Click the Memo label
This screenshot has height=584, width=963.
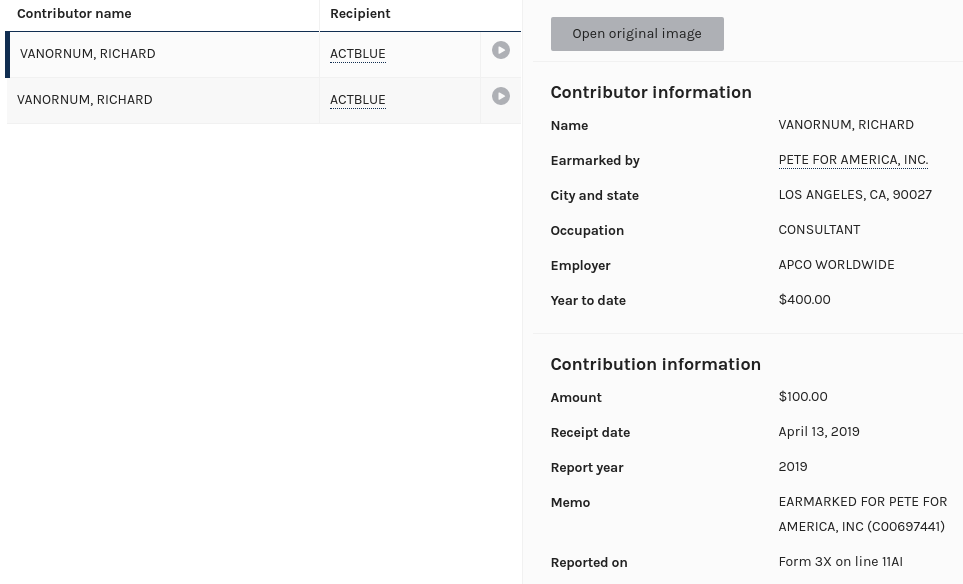point(570,503)
